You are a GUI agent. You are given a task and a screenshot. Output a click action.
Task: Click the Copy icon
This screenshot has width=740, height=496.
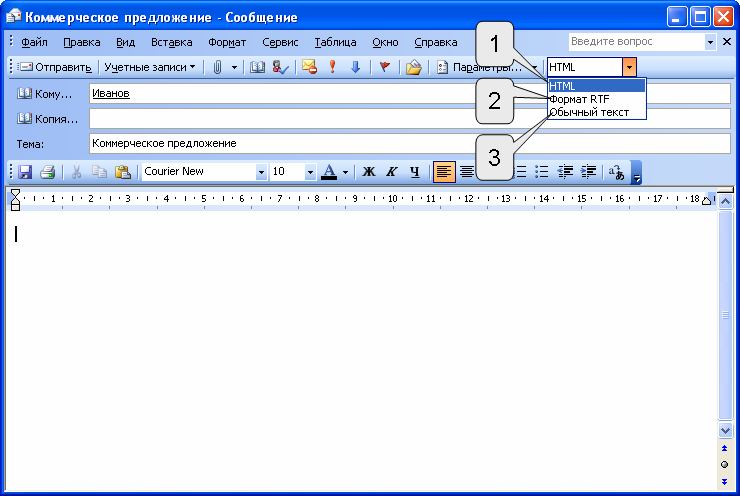tap(99, 172)
